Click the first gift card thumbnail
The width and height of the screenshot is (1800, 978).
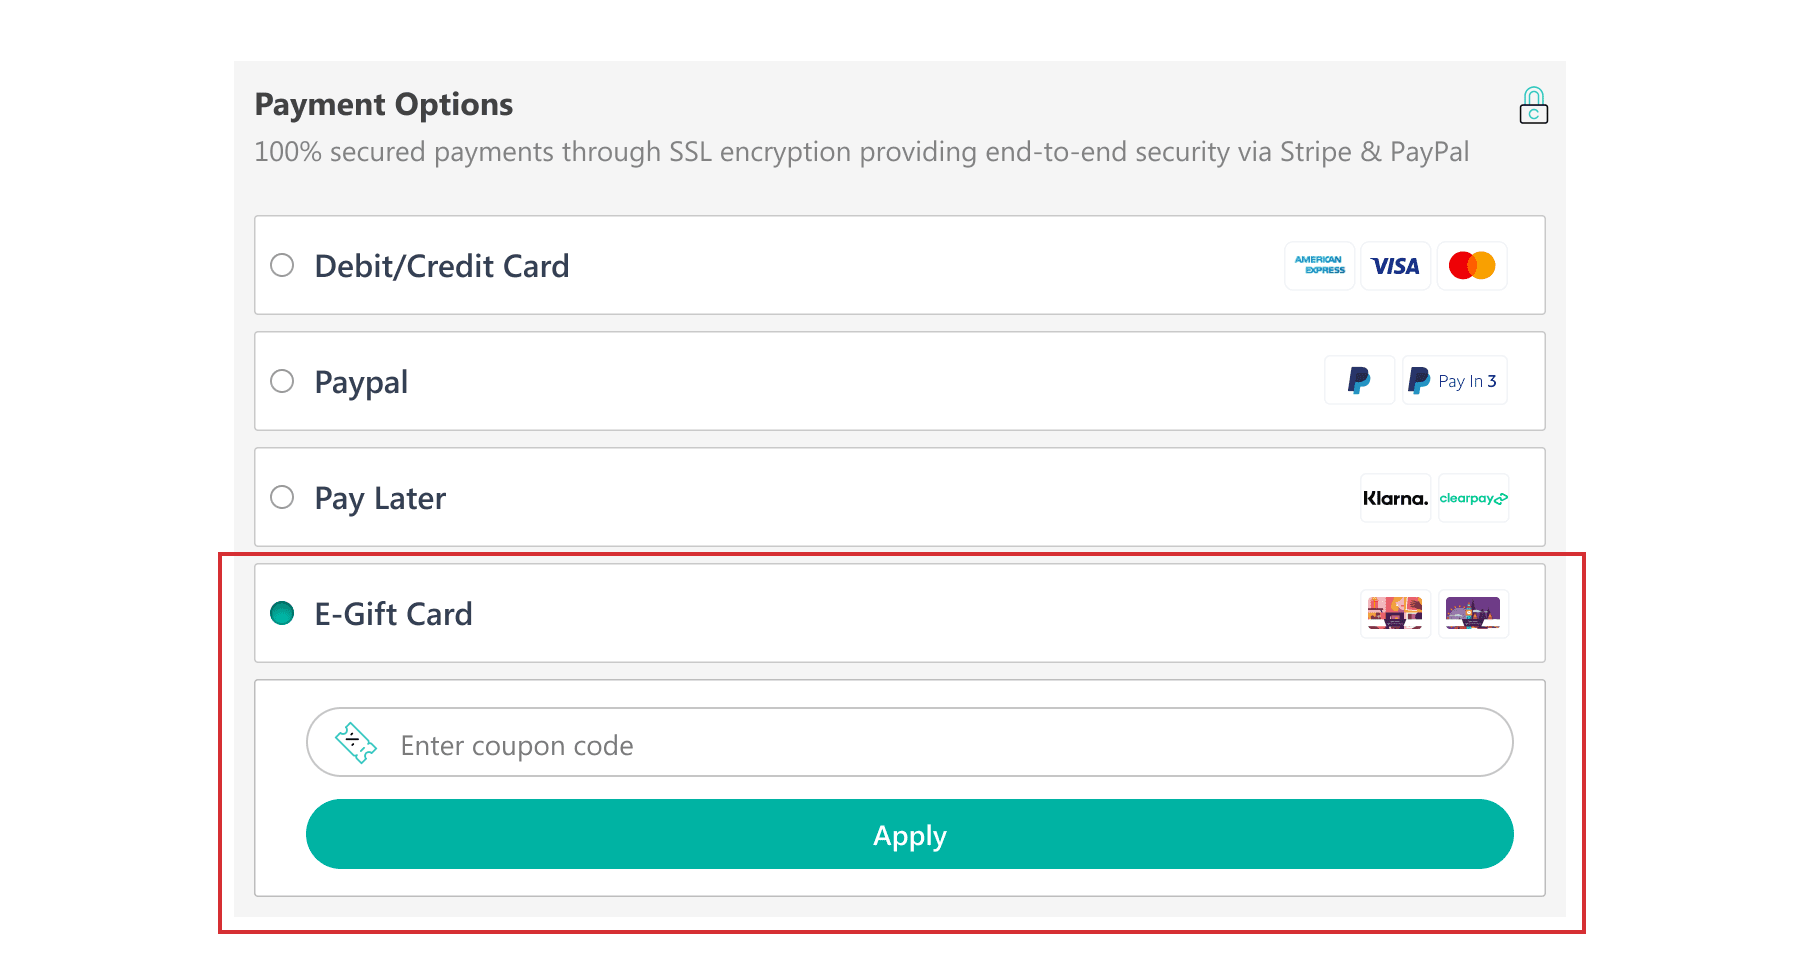(1394, 613)
